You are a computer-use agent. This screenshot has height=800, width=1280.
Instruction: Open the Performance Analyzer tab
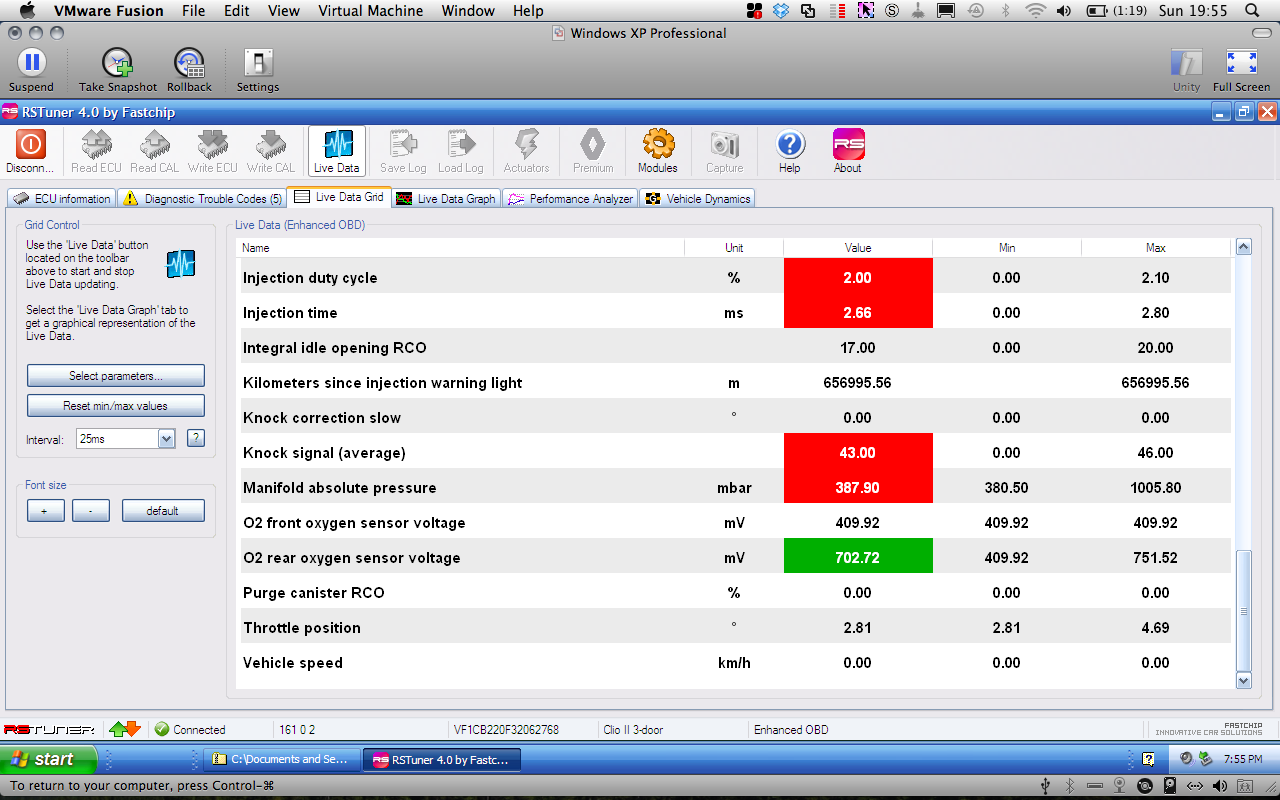[571, 198]
